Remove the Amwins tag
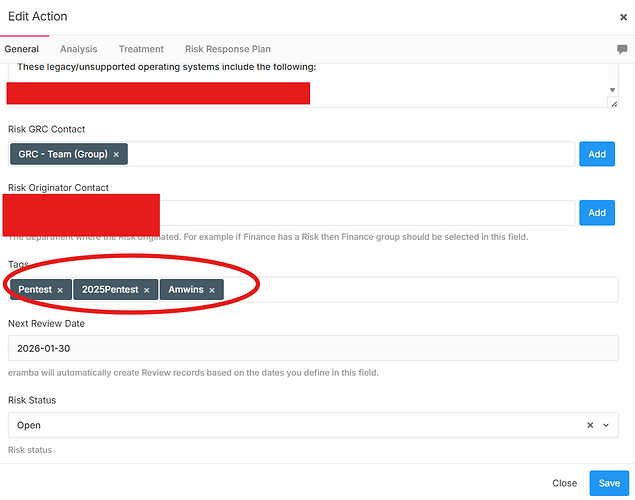This screenshot has height=500, width=635. point(212,290)
